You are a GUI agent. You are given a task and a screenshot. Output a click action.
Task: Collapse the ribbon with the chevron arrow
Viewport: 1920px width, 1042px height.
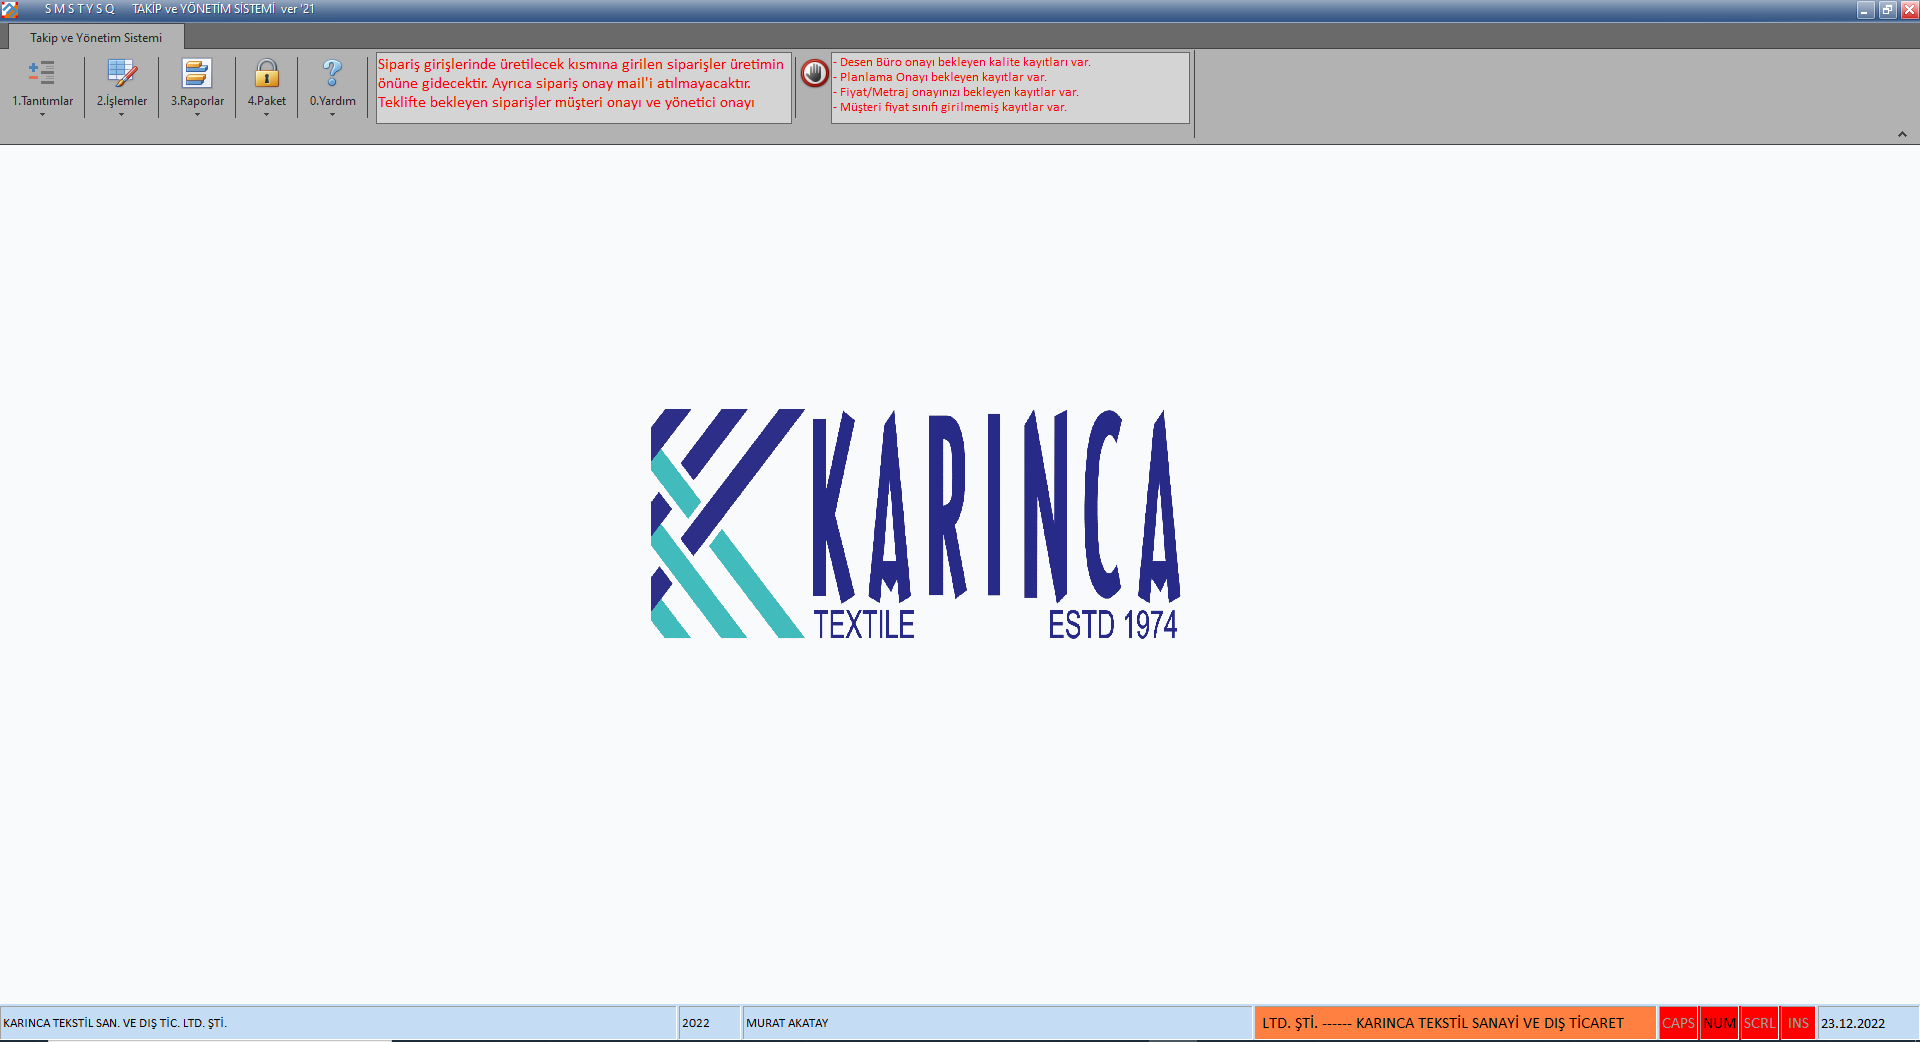(1902, 134)
